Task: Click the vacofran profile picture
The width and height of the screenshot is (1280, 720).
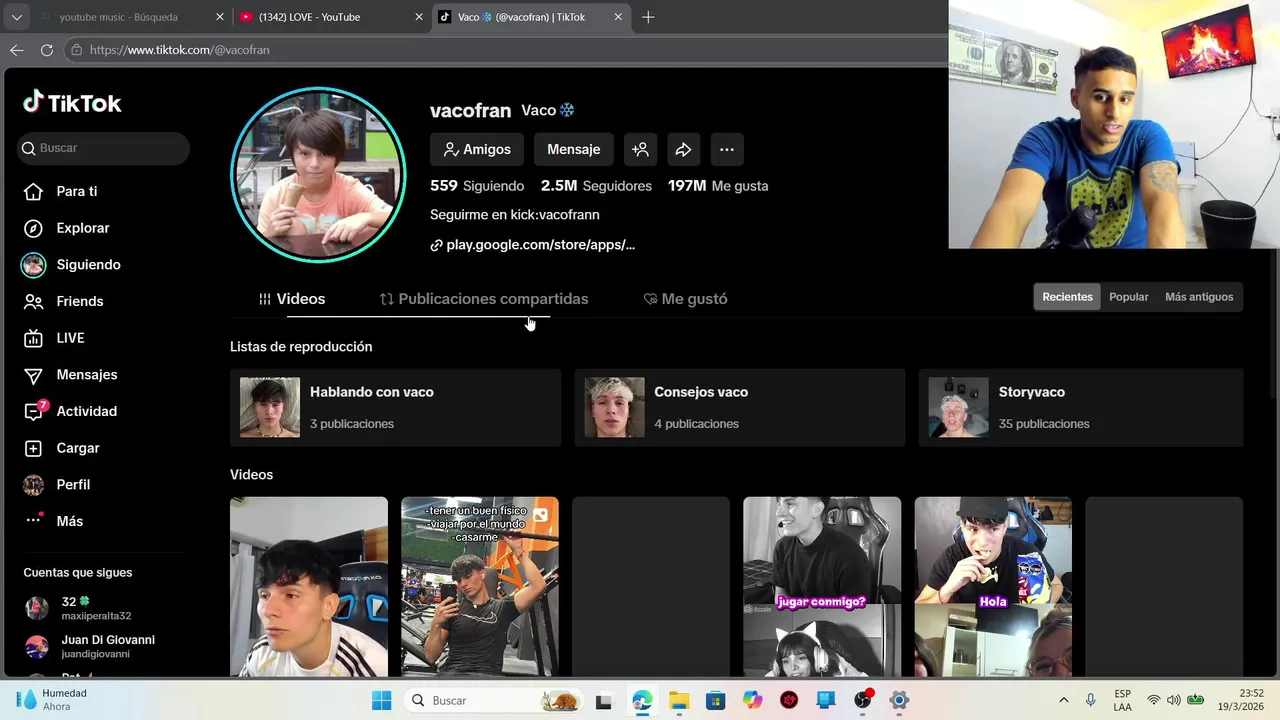Action: 318,175
